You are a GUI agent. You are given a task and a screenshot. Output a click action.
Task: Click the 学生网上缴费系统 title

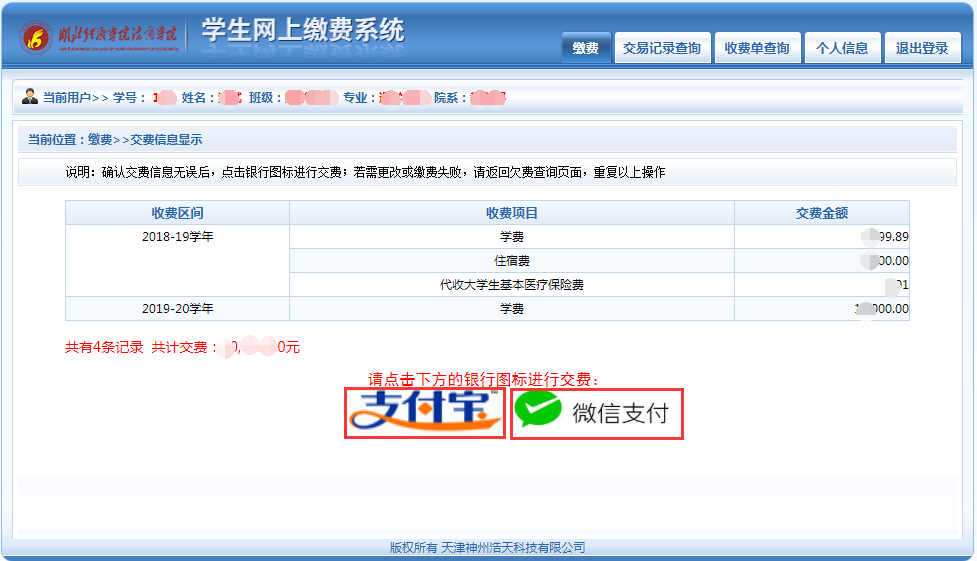click(303, 31)
